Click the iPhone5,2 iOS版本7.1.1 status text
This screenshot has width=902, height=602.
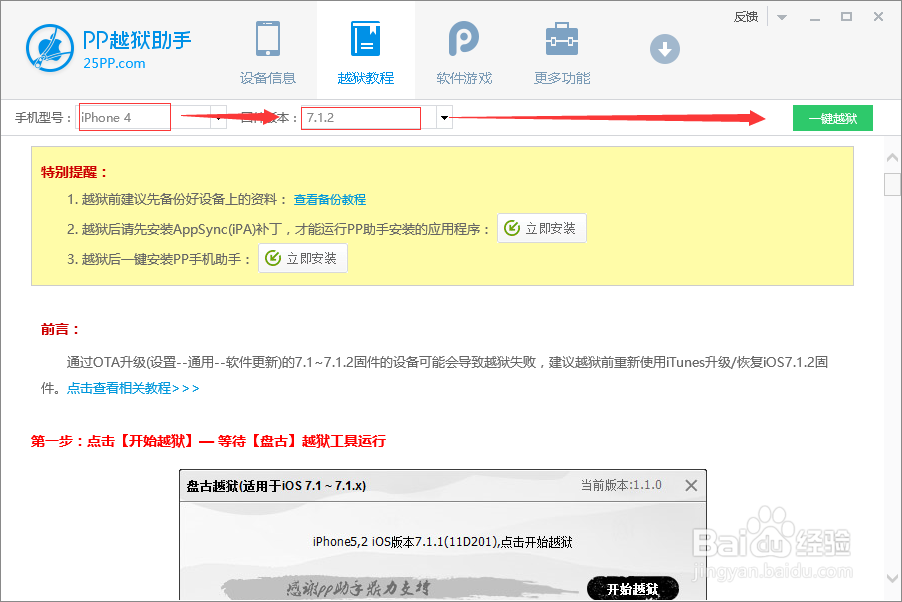442,542
